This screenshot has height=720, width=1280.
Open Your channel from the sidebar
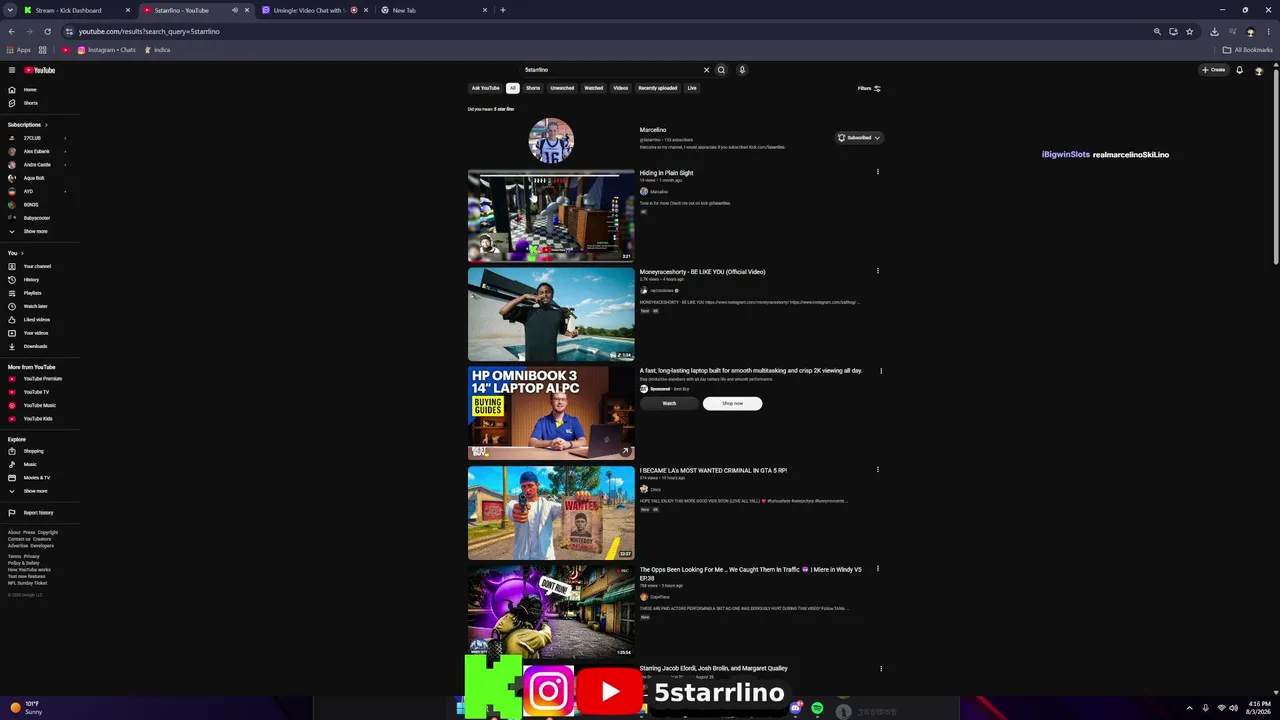pos(36,266)
